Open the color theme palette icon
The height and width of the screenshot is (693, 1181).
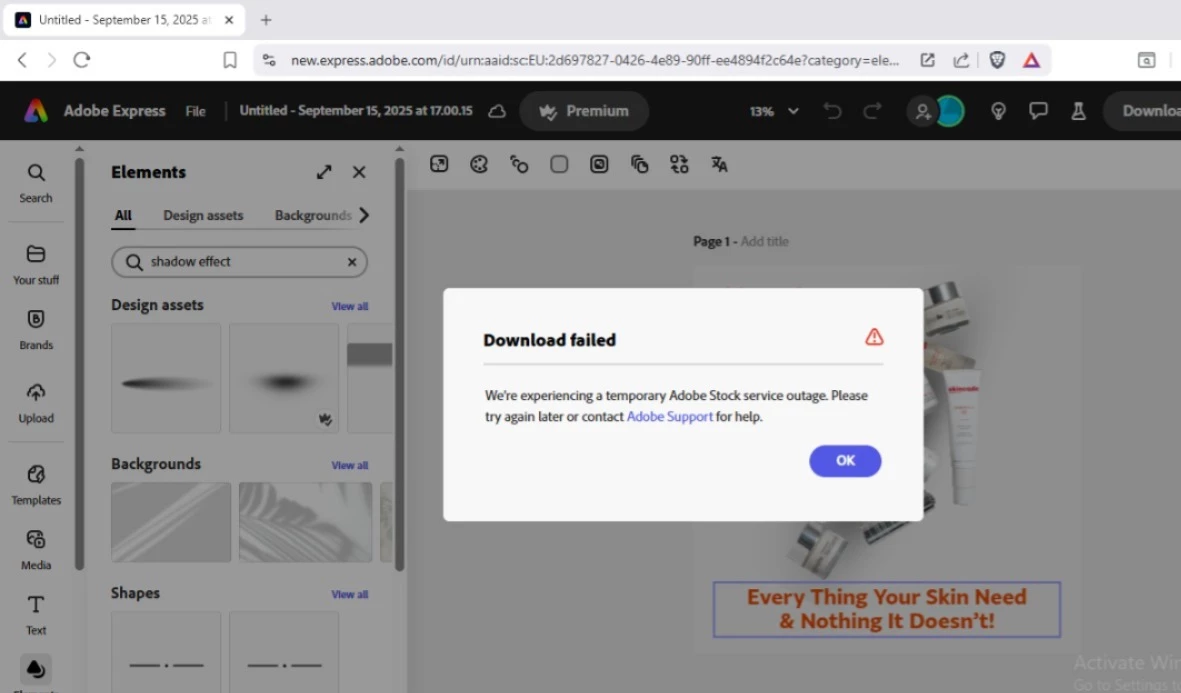tap(479, 163)
